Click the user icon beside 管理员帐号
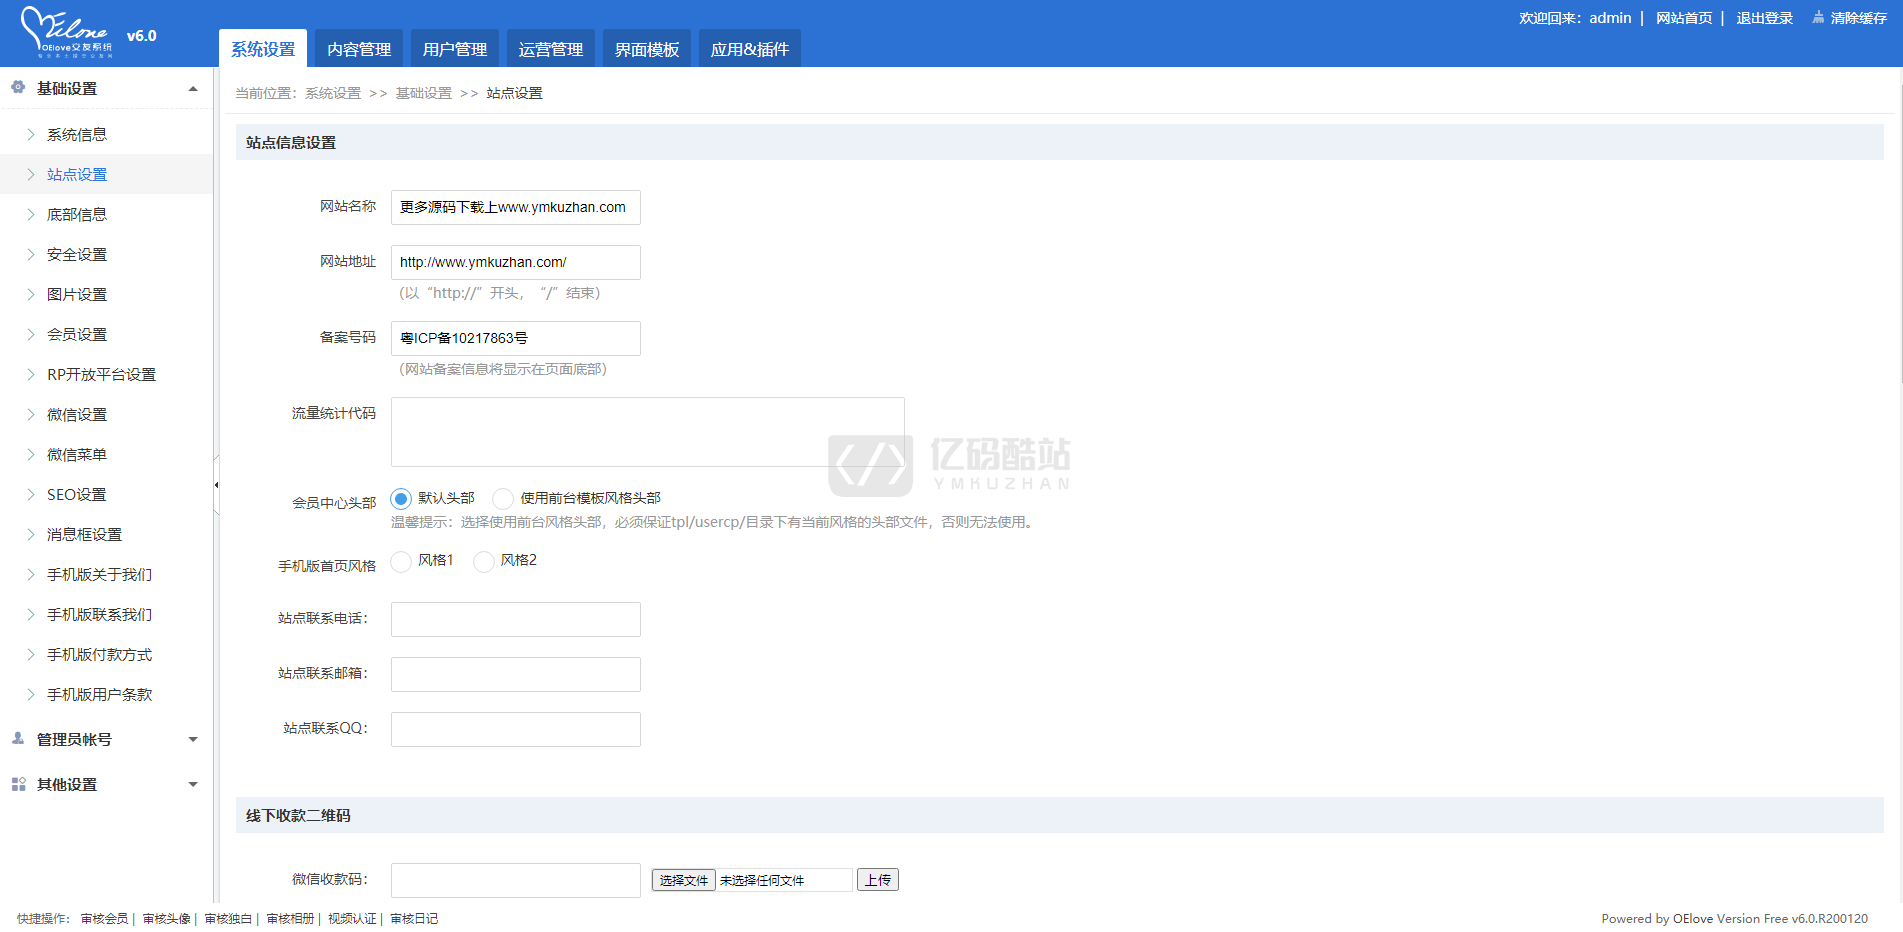 [x=18, y=739]
